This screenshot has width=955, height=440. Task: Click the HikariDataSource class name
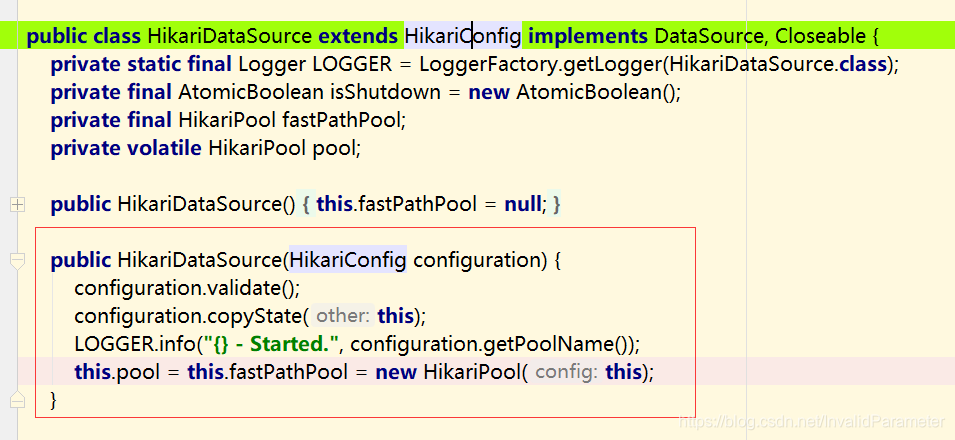click(x=230, y=37)
